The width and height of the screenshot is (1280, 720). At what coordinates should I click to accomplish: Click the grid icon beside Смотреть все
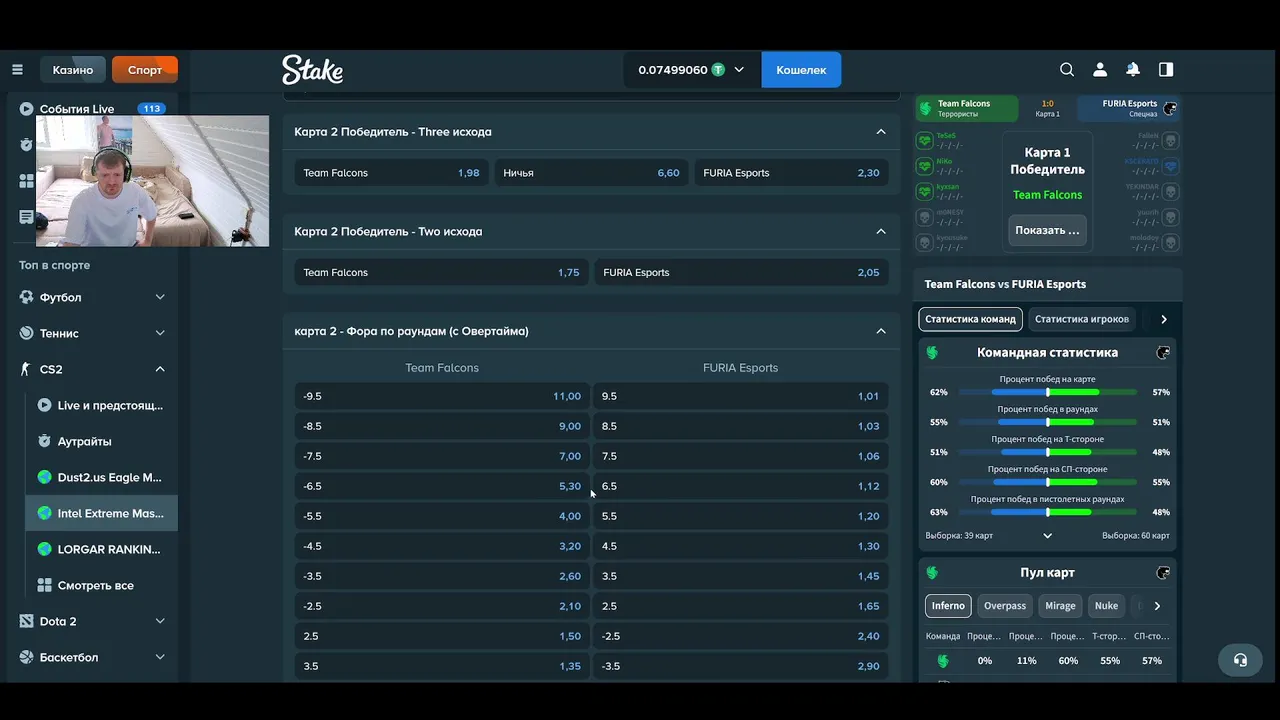pos(44,585)
